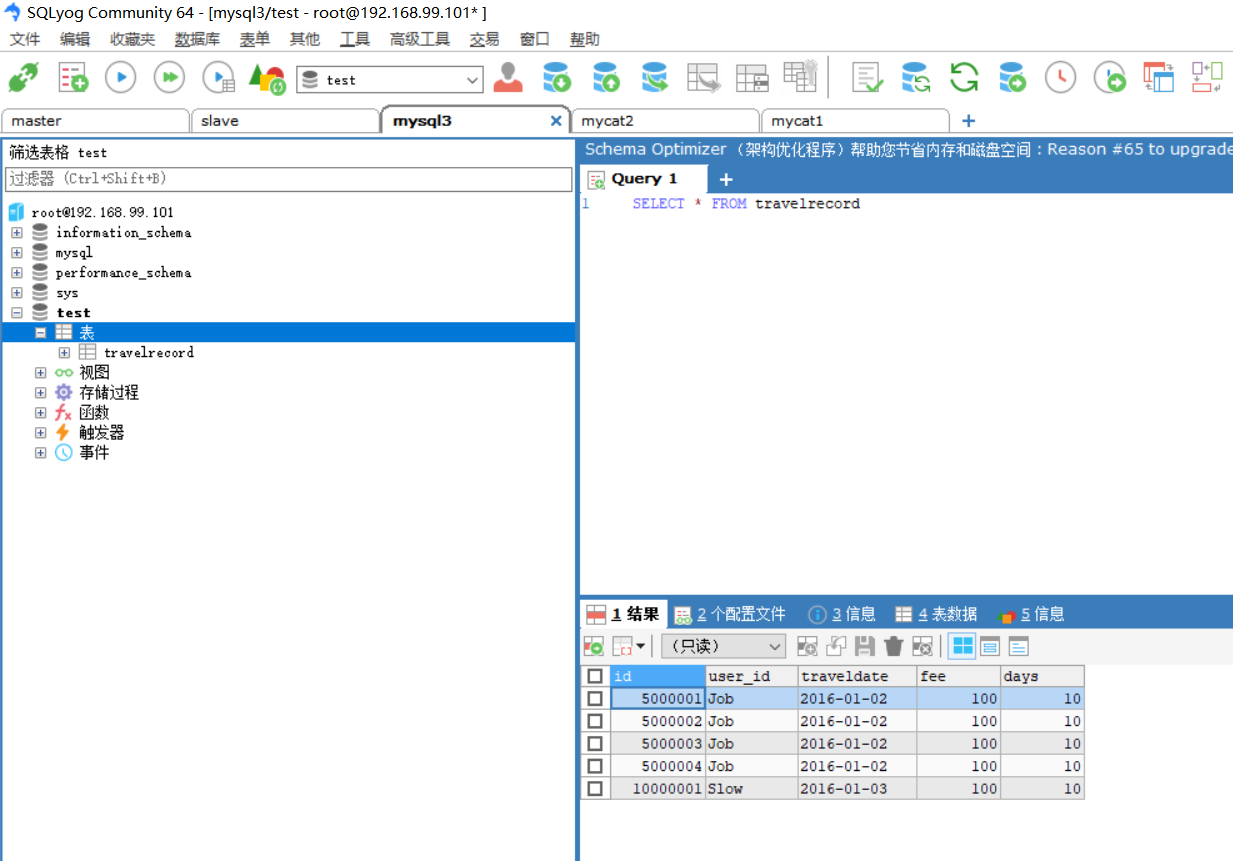Click the save changes floppy icon
Image resolution: width=1233 pixels, height=861 pixels.
coord(865,646)
